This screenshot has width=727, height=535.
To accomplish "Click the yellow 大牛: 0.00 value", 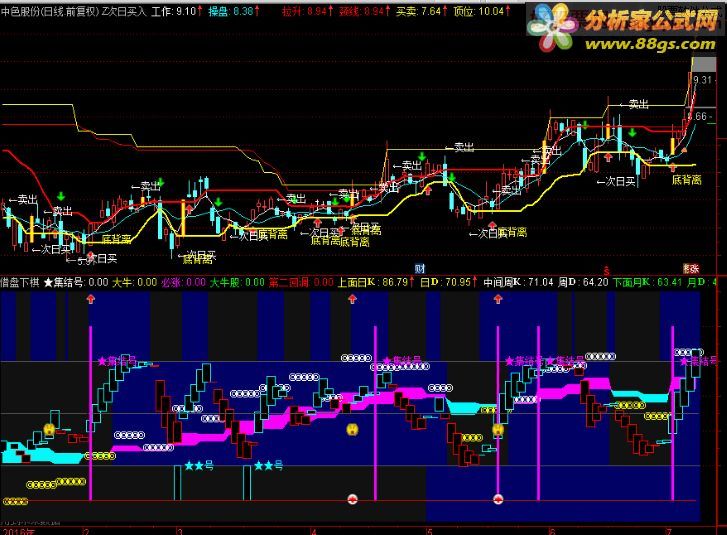I will (134, 282).
